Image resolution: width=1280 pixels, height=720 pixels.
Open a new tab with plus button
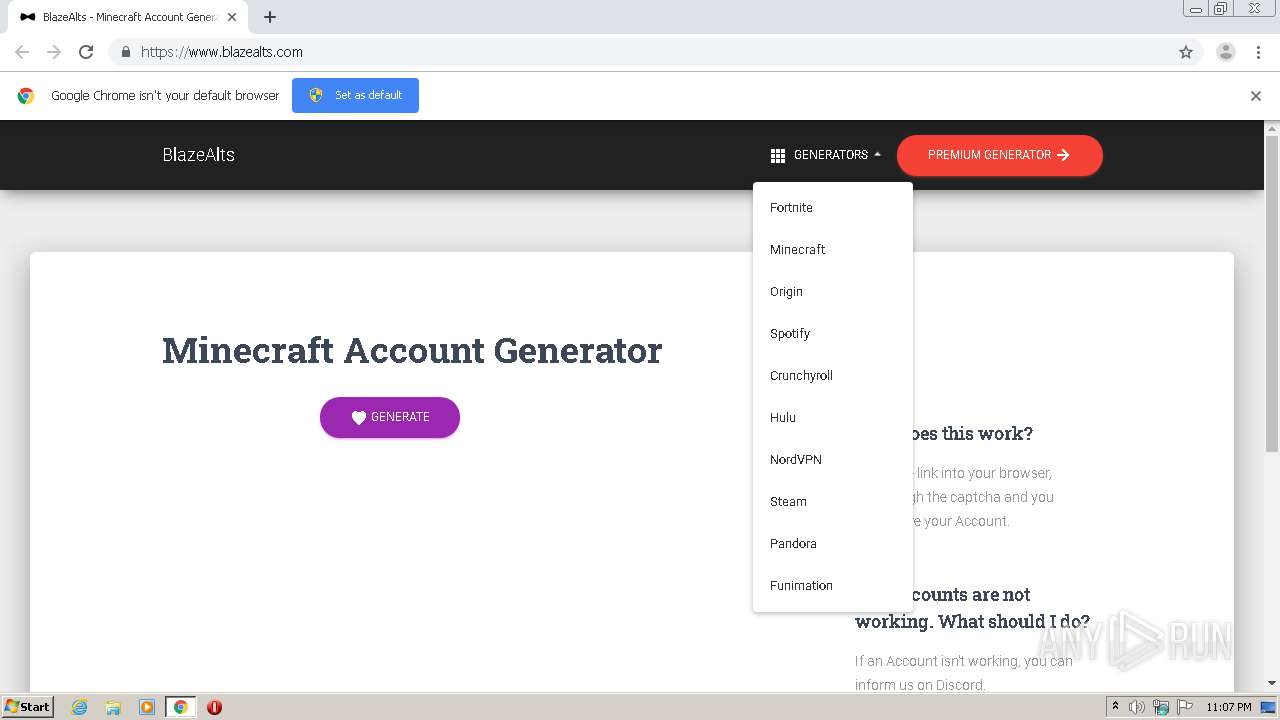pyautogui.click(x=270, y=17)
